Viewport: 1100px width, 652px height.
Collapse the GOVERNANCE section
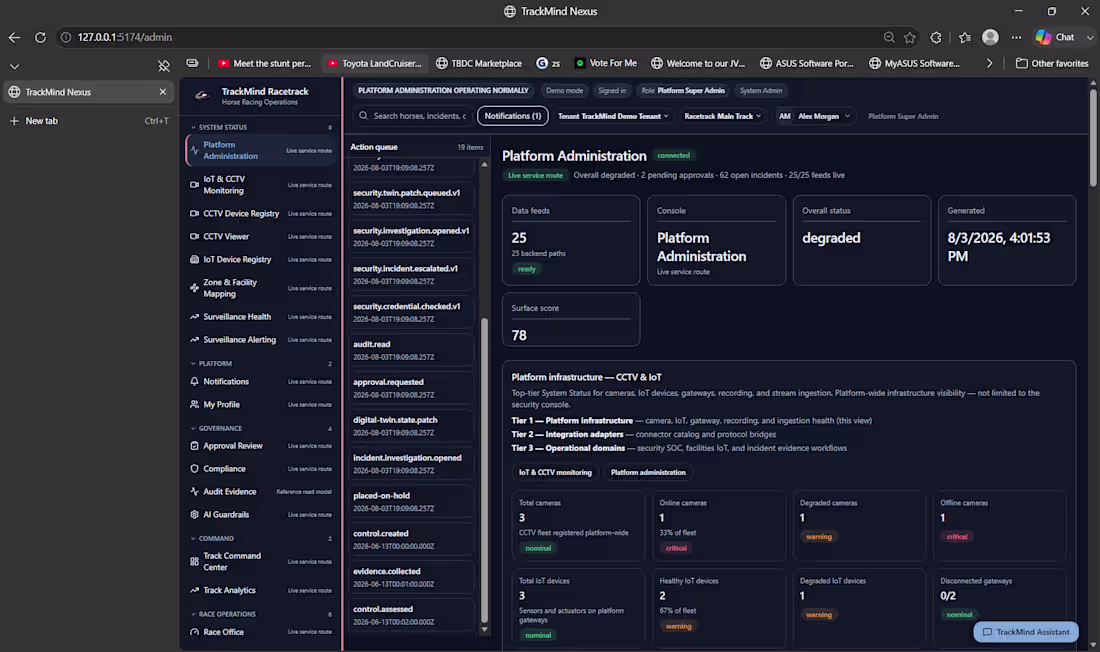pyautogui.click(x=194, y=428)
